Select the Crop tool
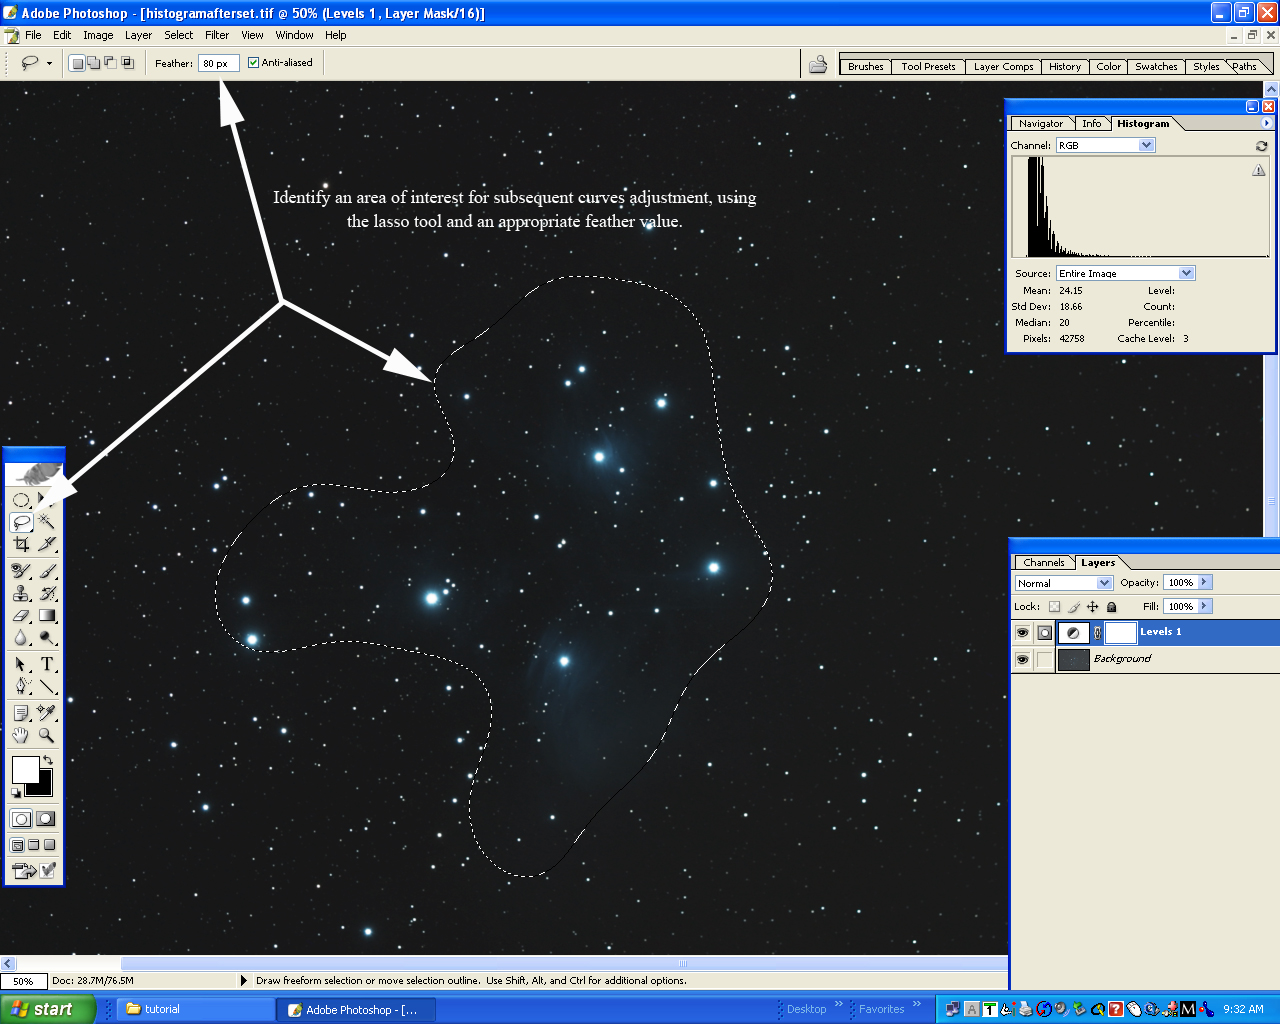 pyautogui.click(x=21, y=545)
